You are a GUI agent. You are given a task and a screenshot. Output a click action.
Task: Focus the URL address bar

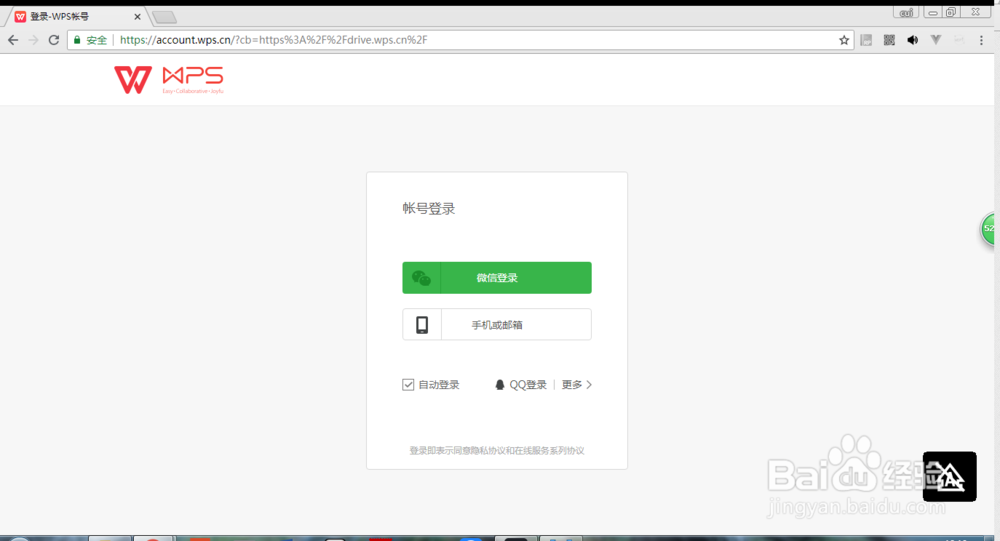459,40
